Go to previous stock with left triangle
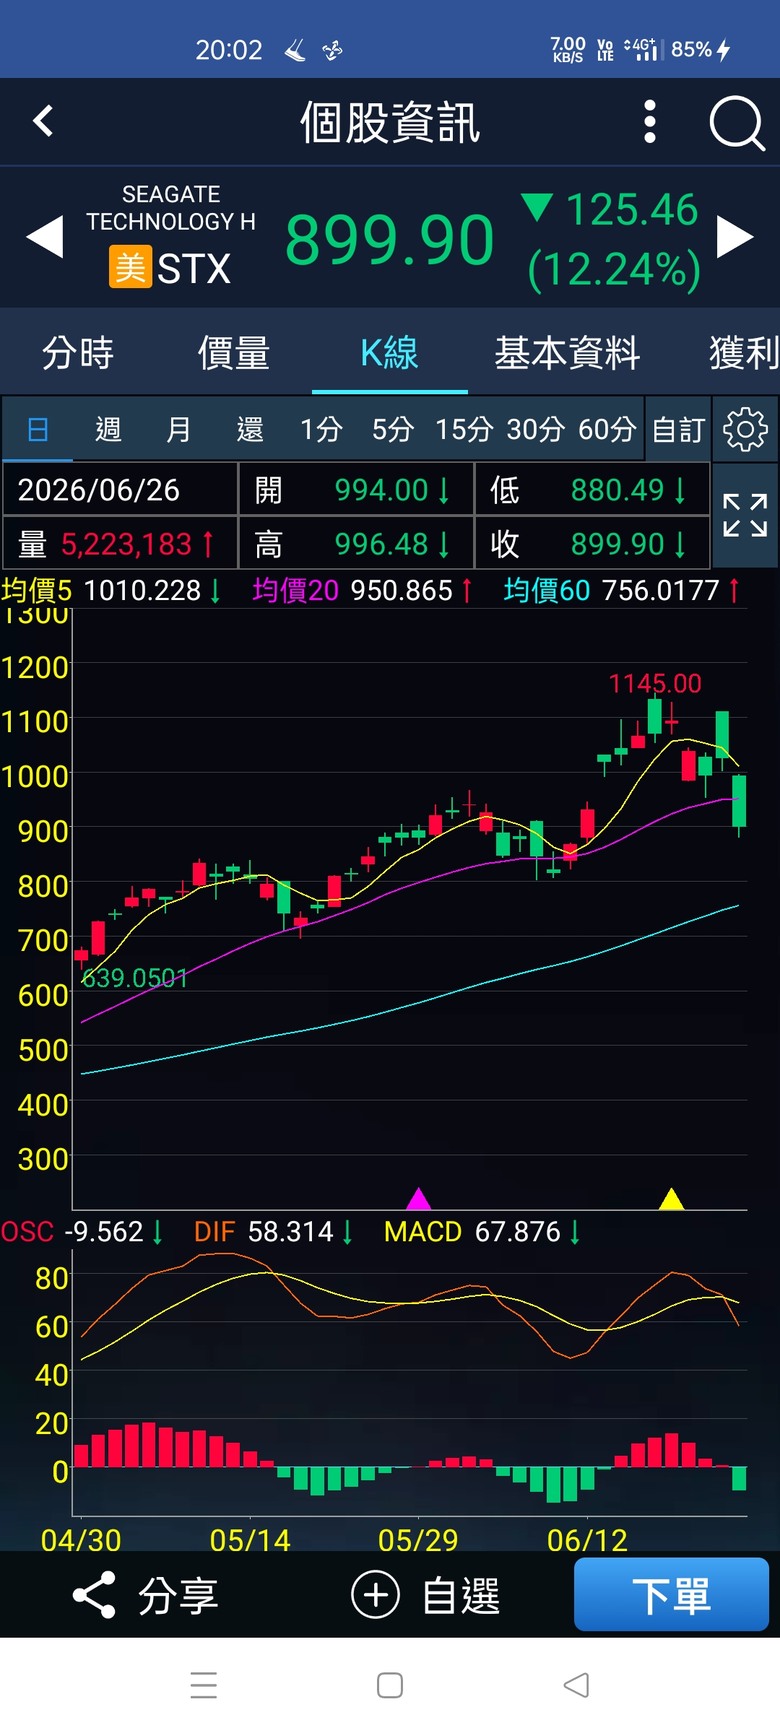Viewport: 780px width, 1733px height. 44,238
